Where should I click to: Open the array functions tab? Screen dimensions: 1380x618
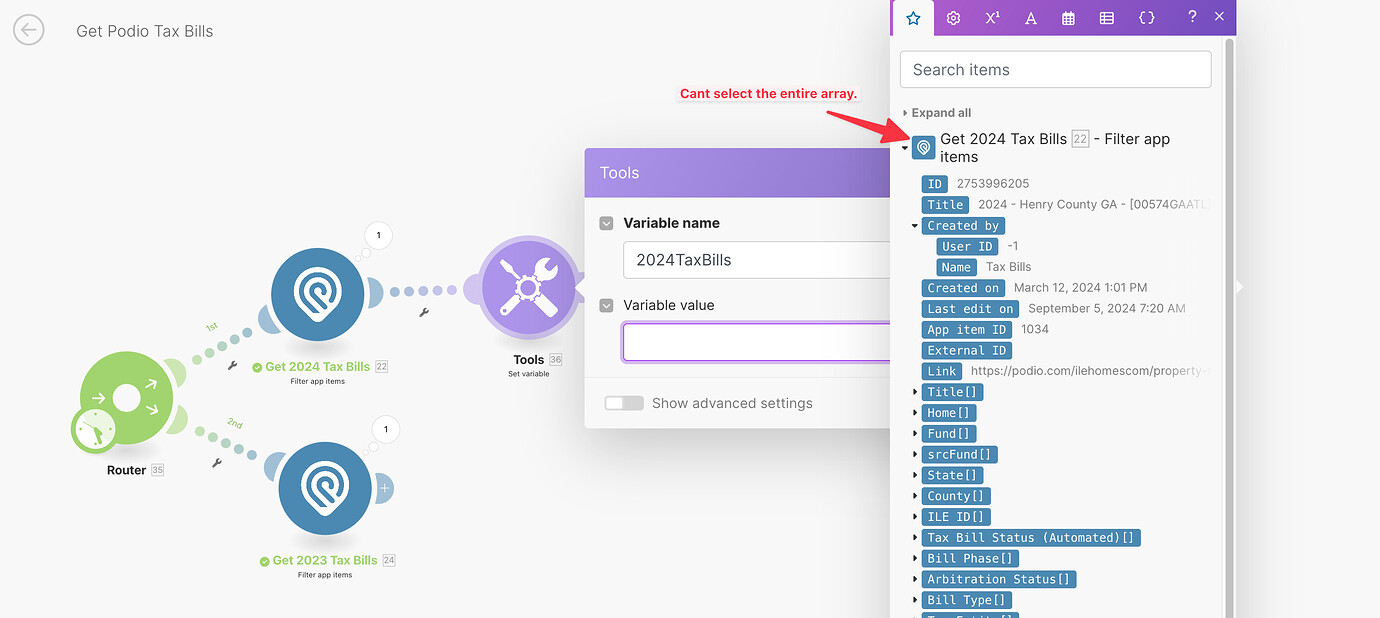(x=1106, y=17)
